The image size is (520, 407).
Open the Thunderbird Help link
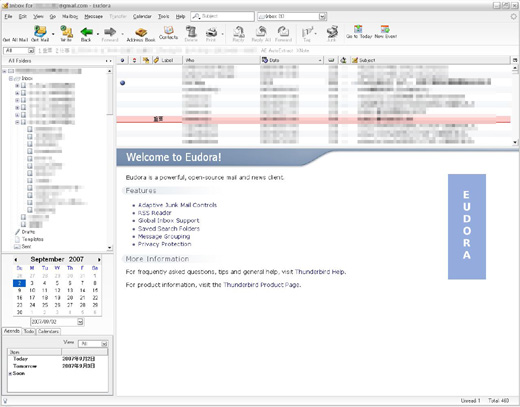pos(320,272)
